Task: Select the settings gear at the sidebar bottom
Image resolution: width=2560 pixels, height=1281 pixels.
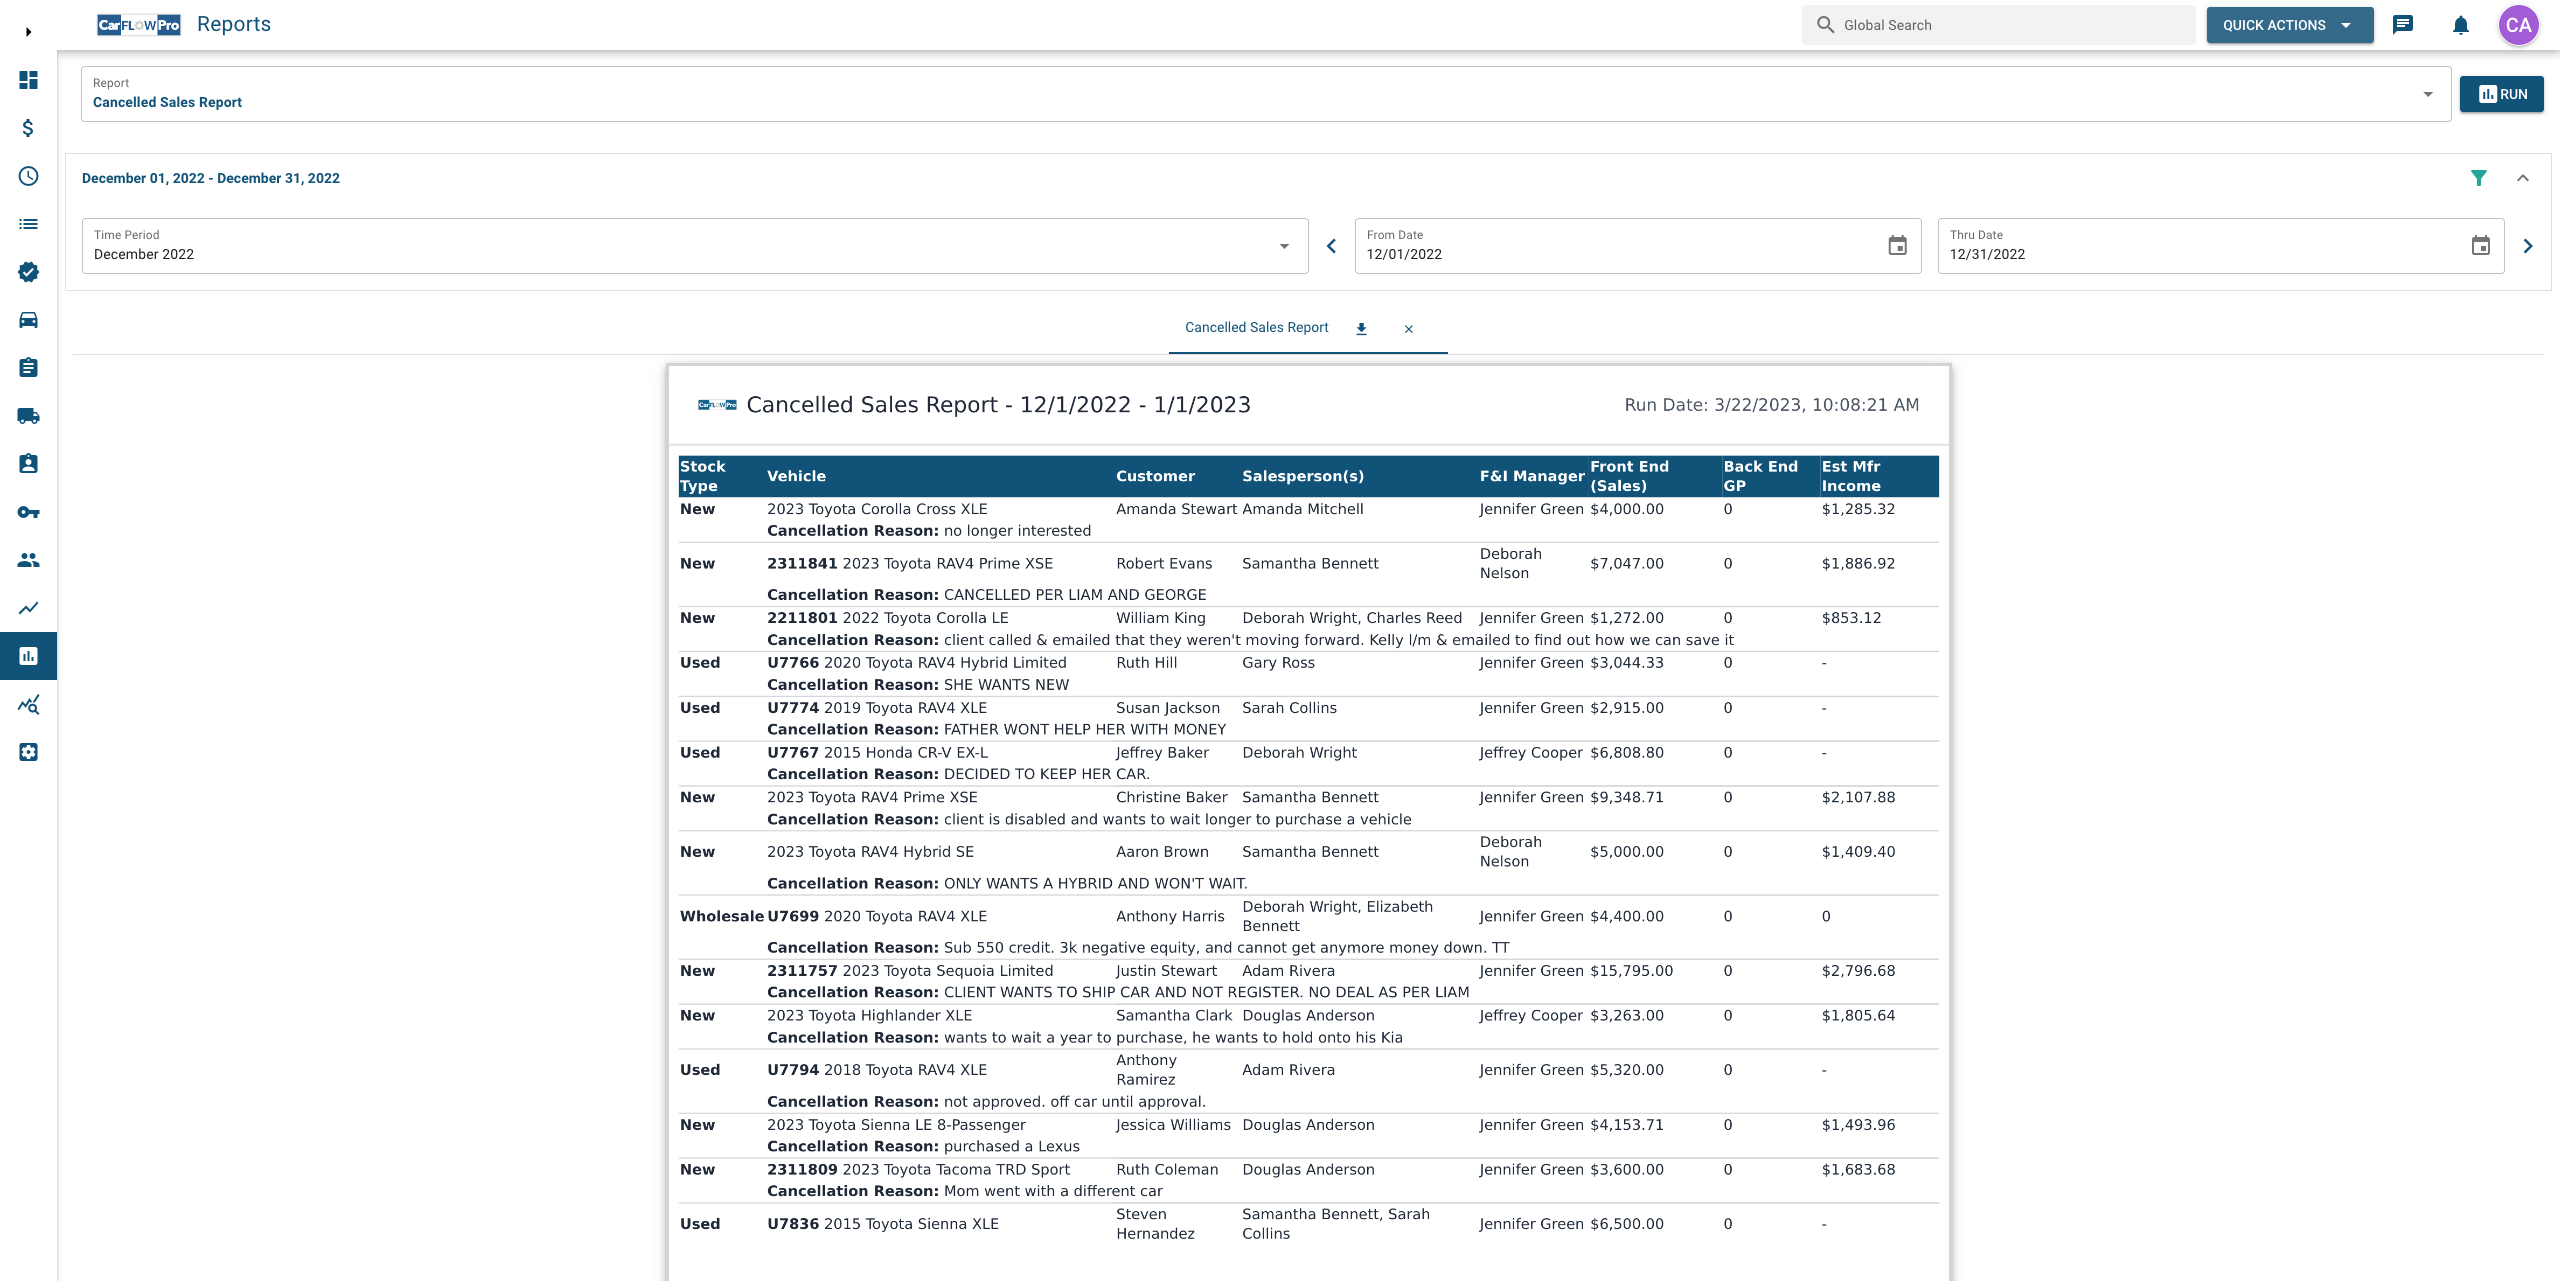Action: point(28,752)
